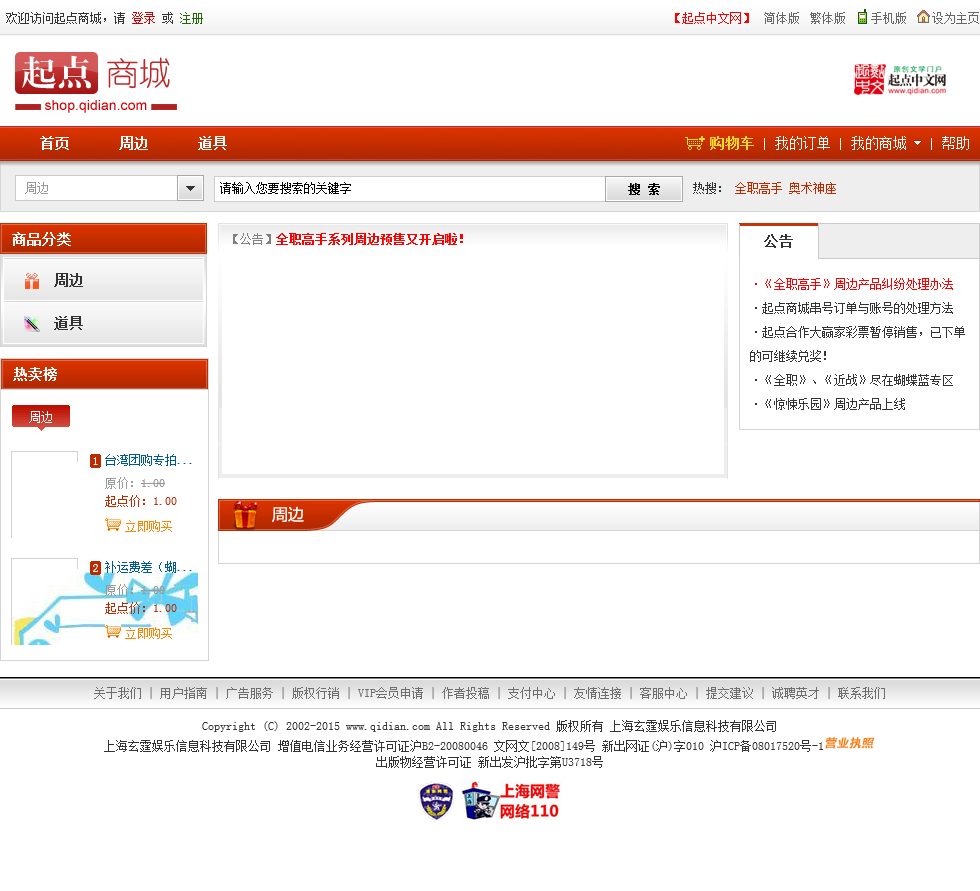
Task: Open the 起点中文网 banner logo
Action: tap(900, 79)
